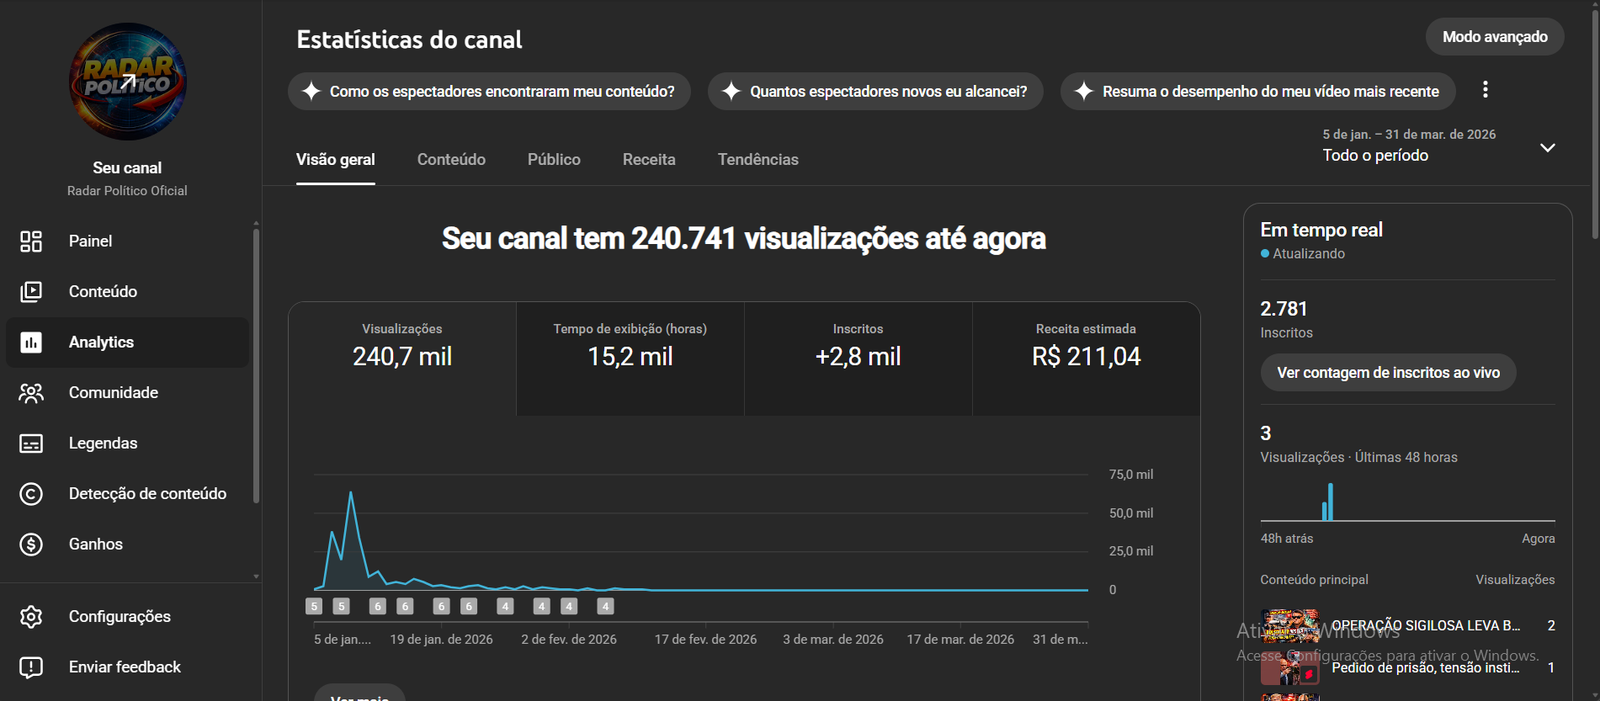1600x701 pixels.
Task: Click the Radar Político channel avatar
Action: tap(127, 82)
